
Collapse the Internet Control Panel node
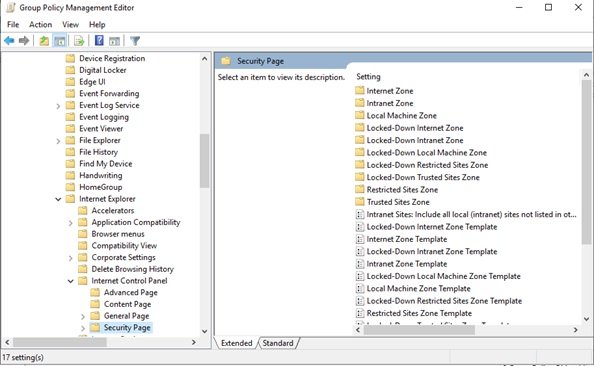[70, 281]
